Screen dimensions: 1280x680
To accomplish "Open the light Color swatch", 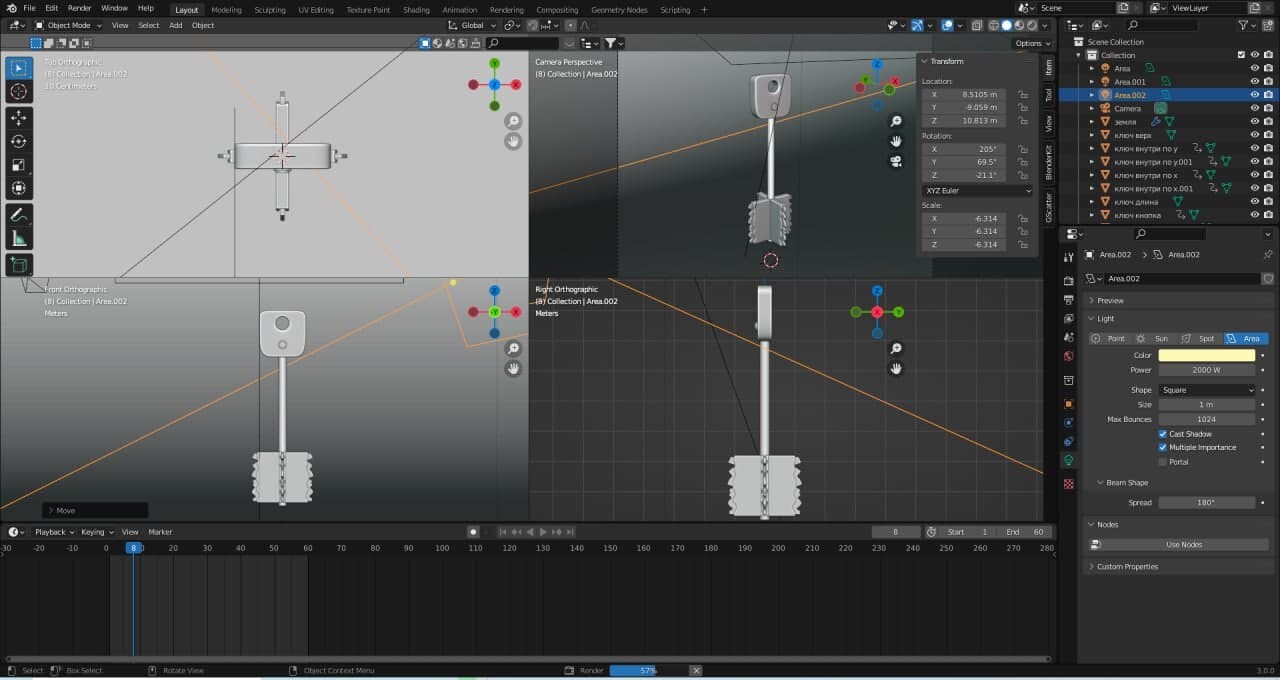I will coord(1207,354).
